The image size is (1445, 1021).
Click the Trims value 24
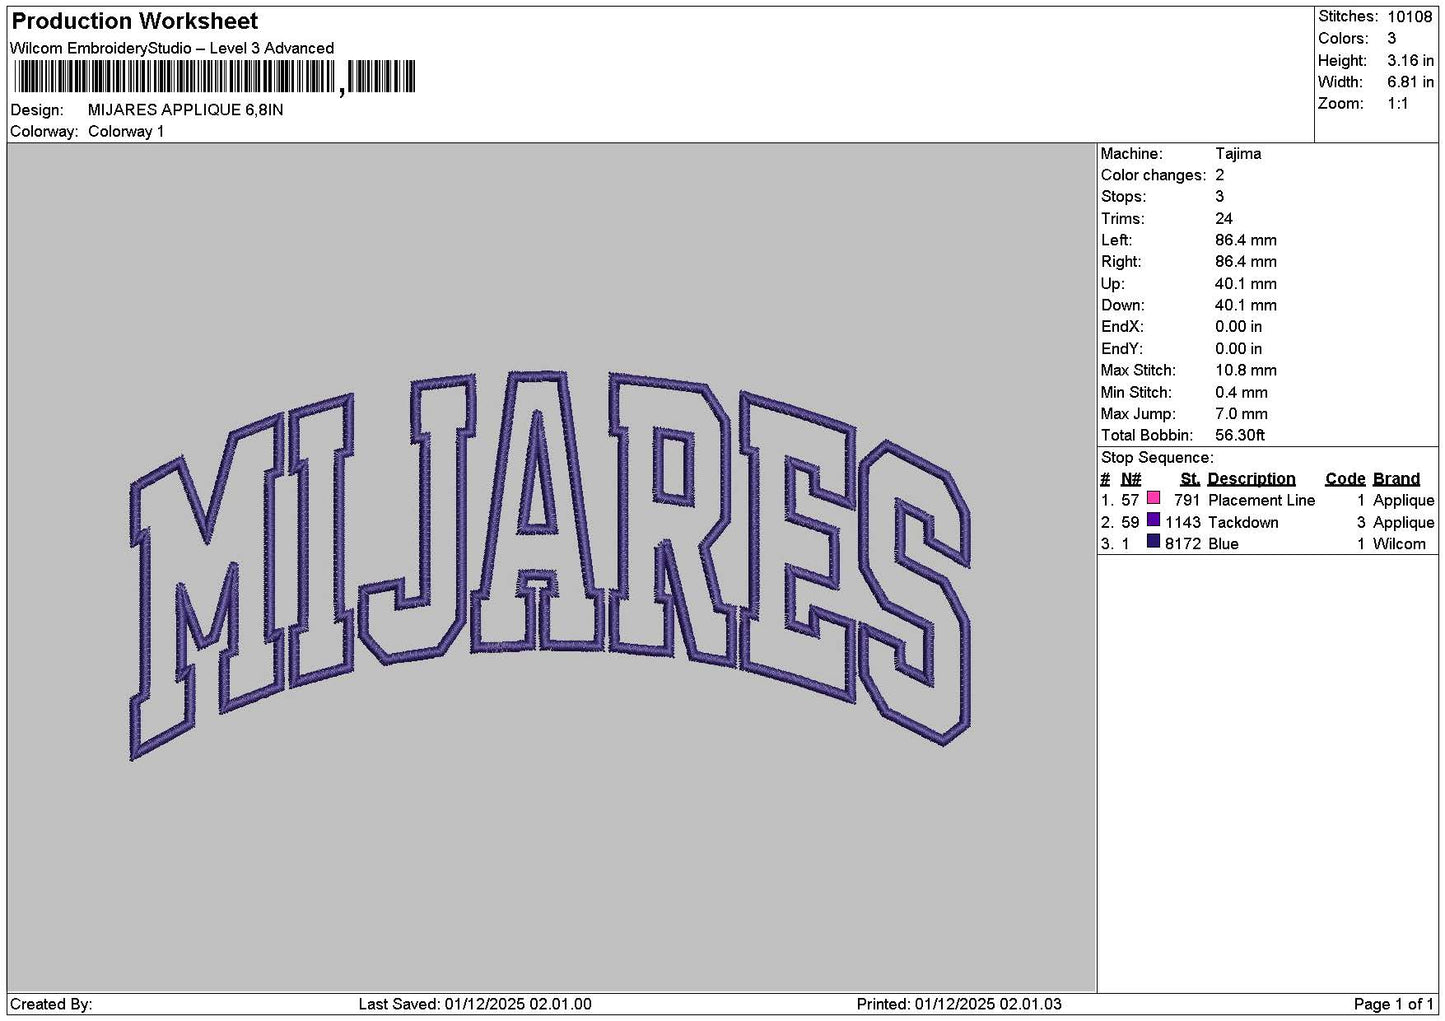[x=1224, y=219]
